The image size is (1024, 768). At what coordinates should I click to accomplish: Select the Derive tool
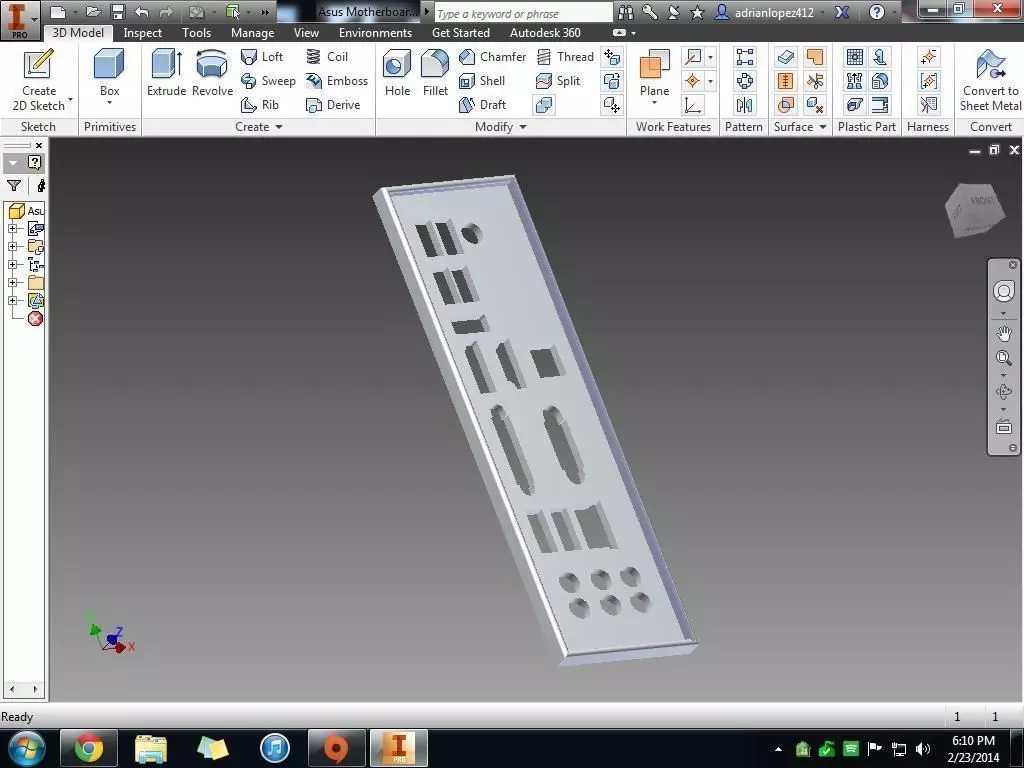tap(333, 104)
